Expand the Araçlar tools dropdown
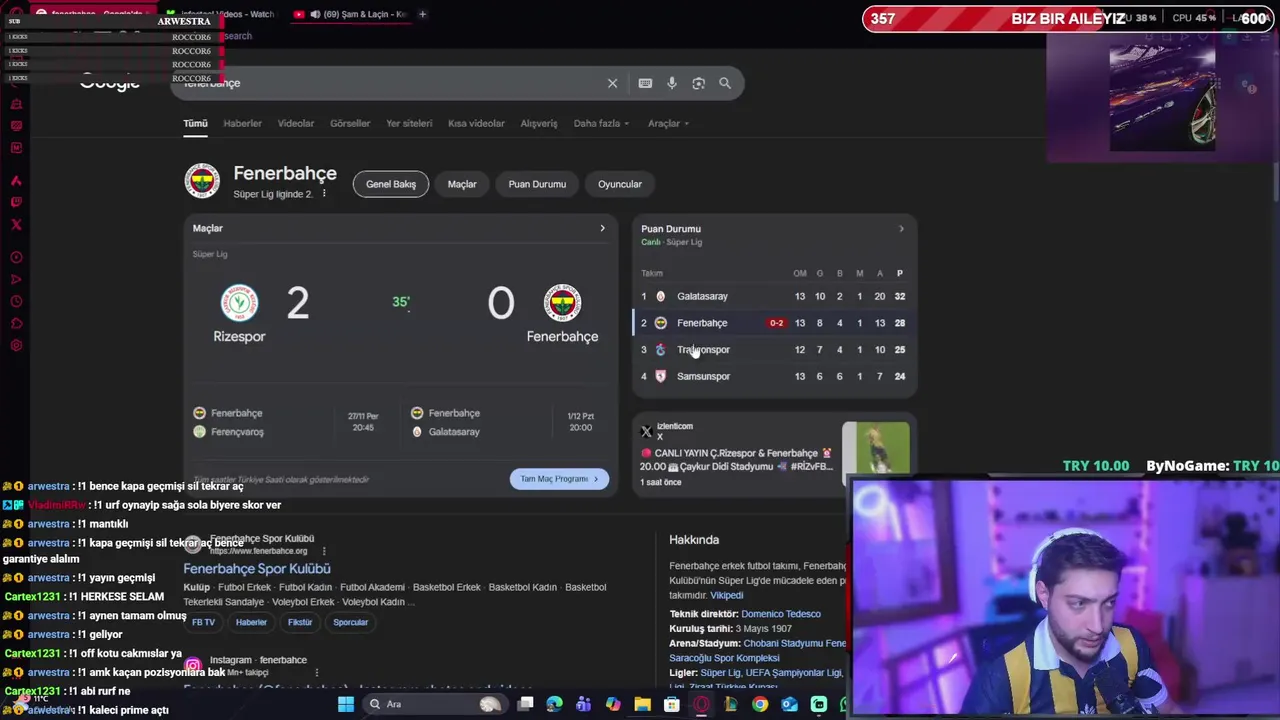Viewport: 1280px width, 720px height. [668, 123]
